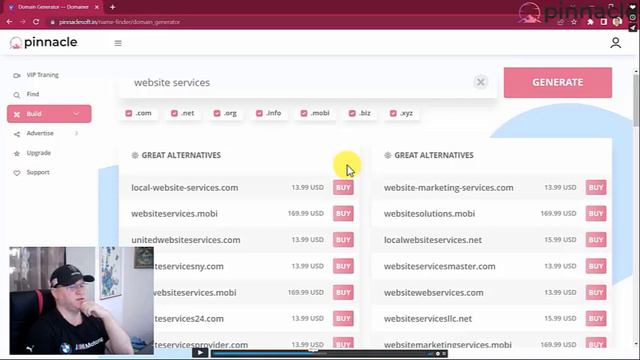
Task: Go back with browser back arrow
Action: (9, 22)
